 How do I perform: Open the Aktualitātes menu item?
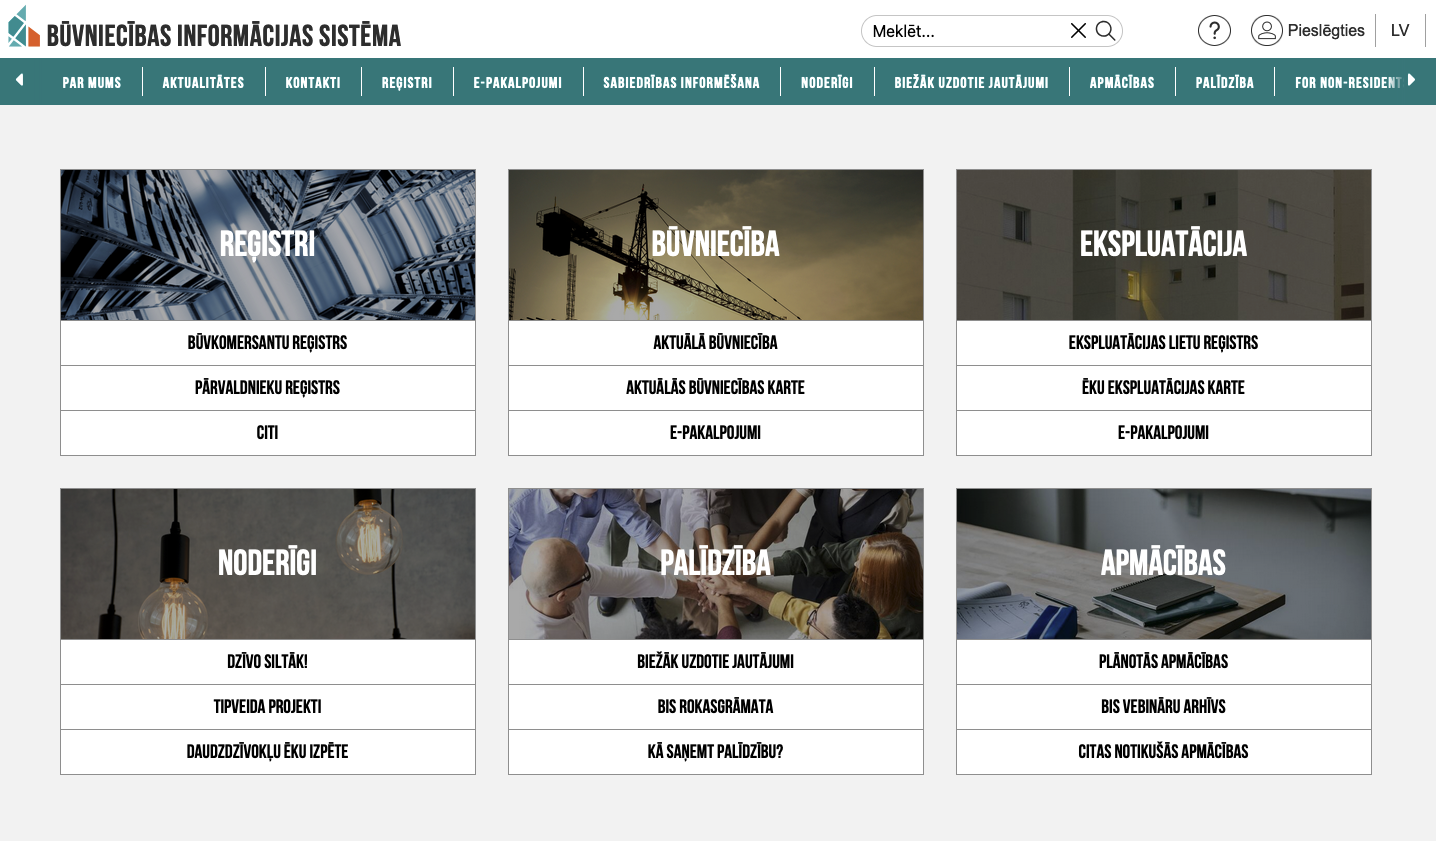coord(204,82)
